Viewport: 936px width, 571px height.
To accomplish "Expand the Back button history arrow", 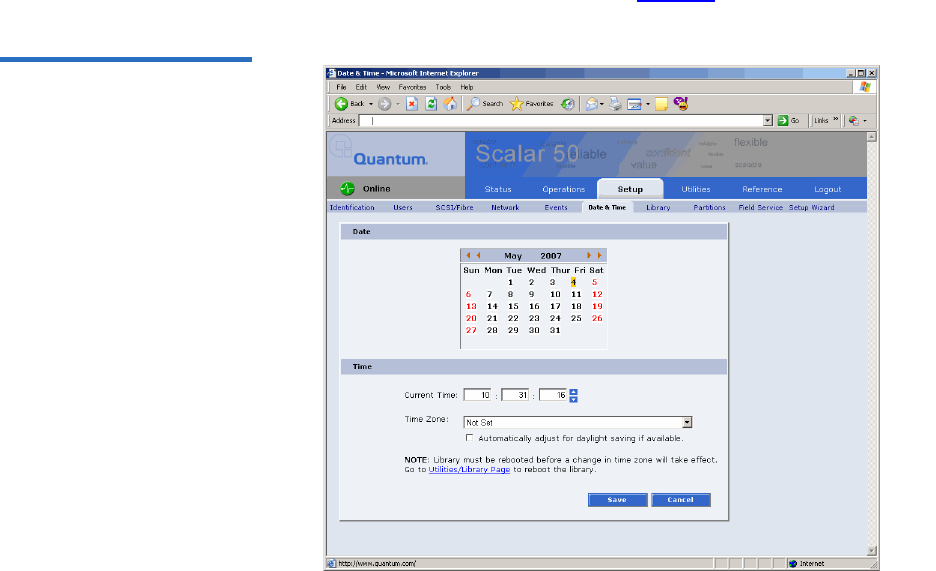I will 371,104.
